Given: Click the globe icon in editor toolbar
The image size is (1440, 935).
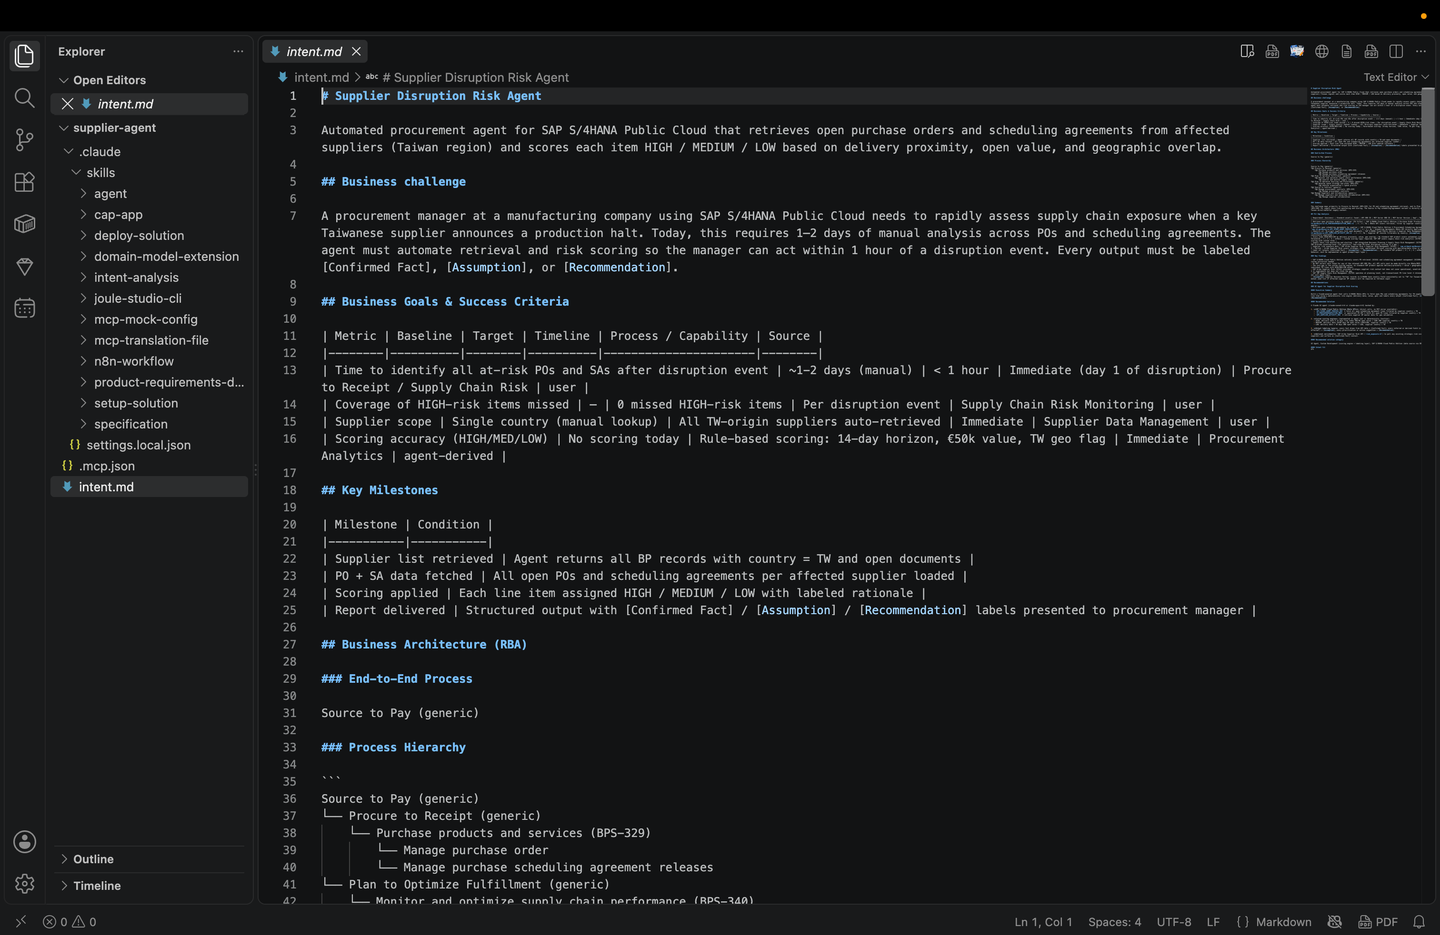Looking at the screenshot, I should 1322,51.
